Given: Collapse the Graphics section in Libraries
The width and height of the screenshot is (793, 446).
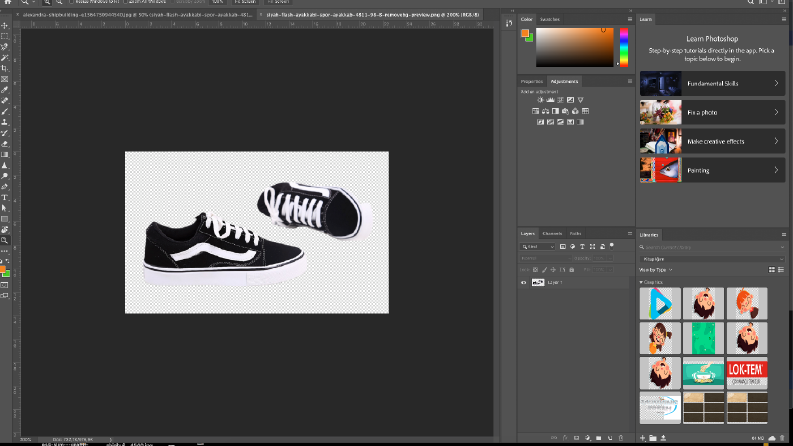Looking at the screenshot, I should coord(641,282).
